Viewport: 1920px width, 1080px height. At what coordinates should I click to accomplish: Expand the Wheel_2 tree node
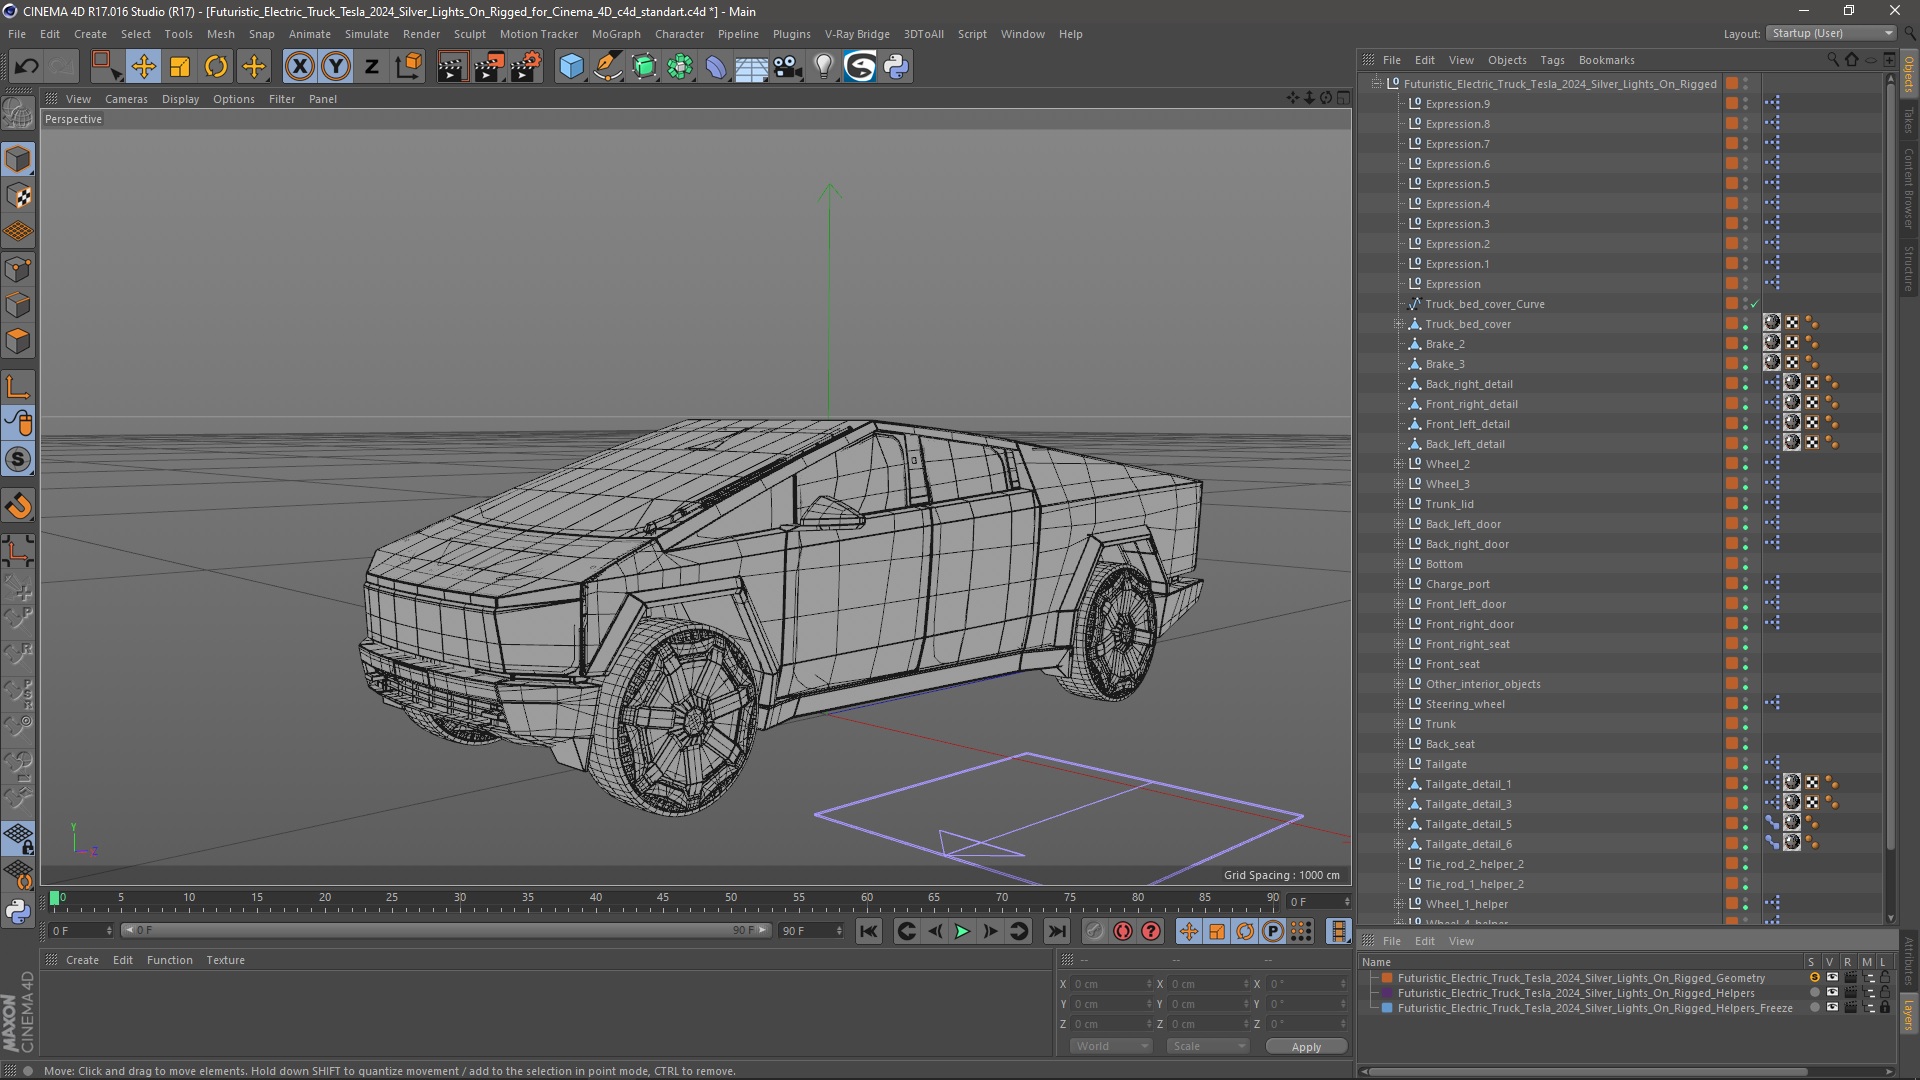point(1399,464)
